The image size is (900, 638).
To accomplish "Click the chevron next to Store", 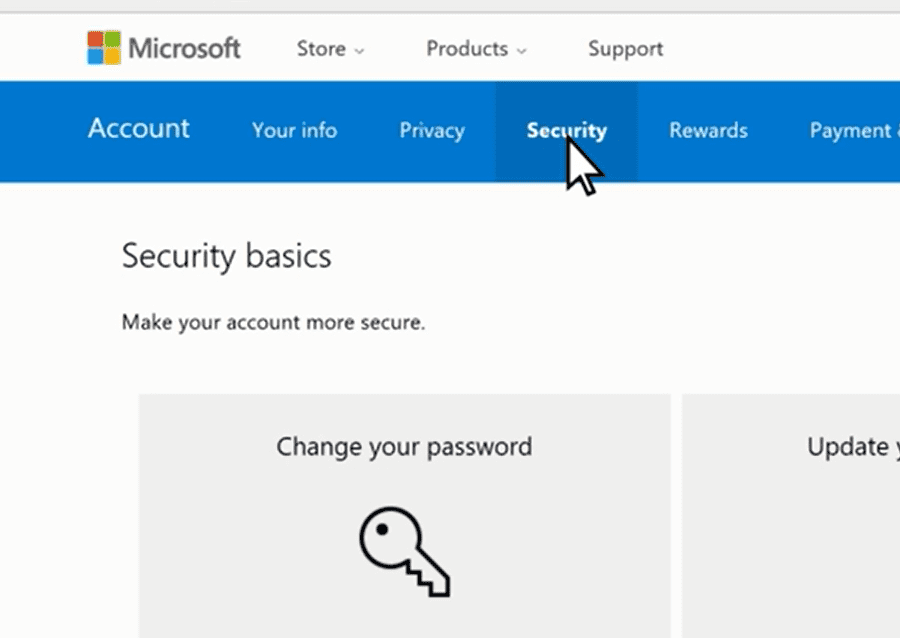I will click(358, 50).
